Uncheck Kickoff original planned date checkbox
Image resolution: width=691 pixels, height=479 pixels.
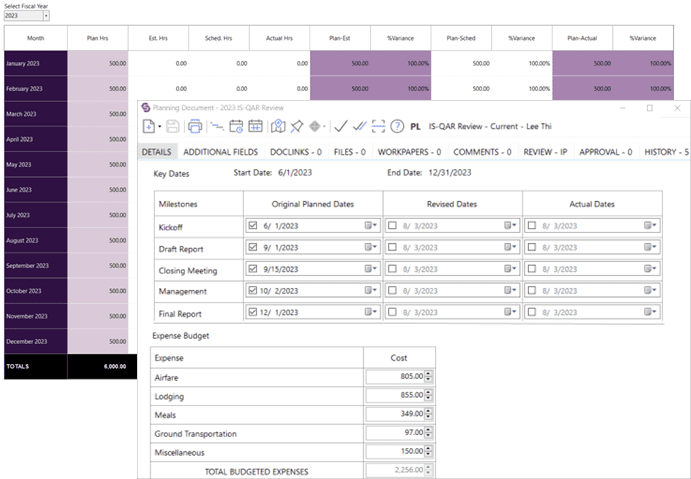[253, 226]
